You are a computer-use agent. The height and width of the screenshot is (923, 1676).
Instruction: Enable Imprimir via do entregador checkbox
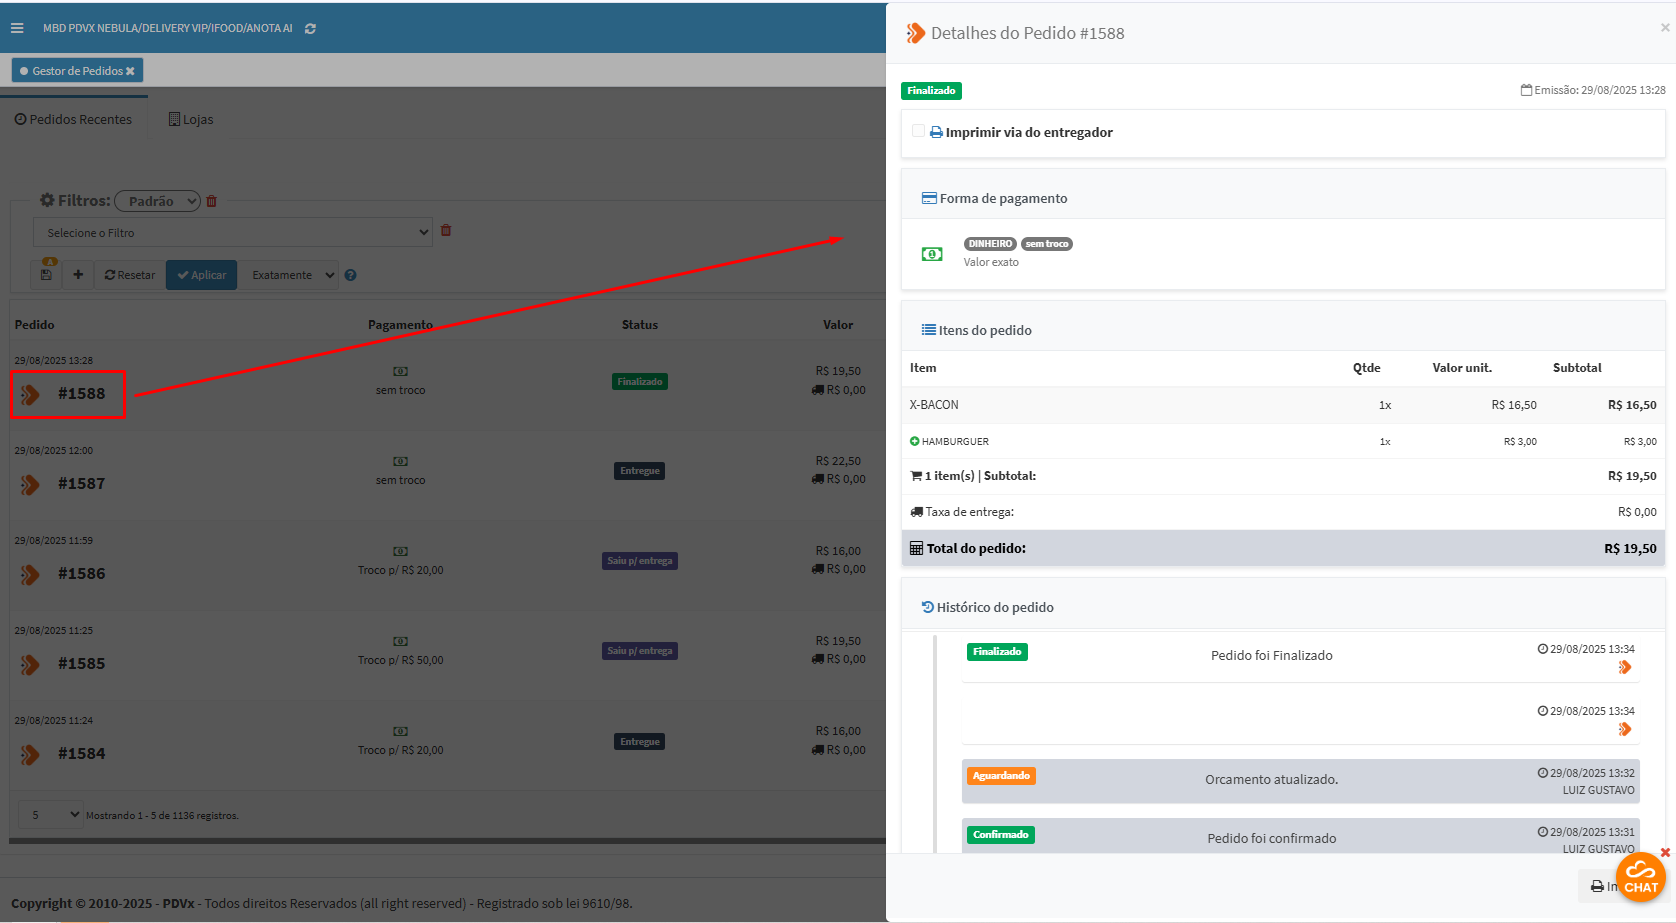point(918,131)
